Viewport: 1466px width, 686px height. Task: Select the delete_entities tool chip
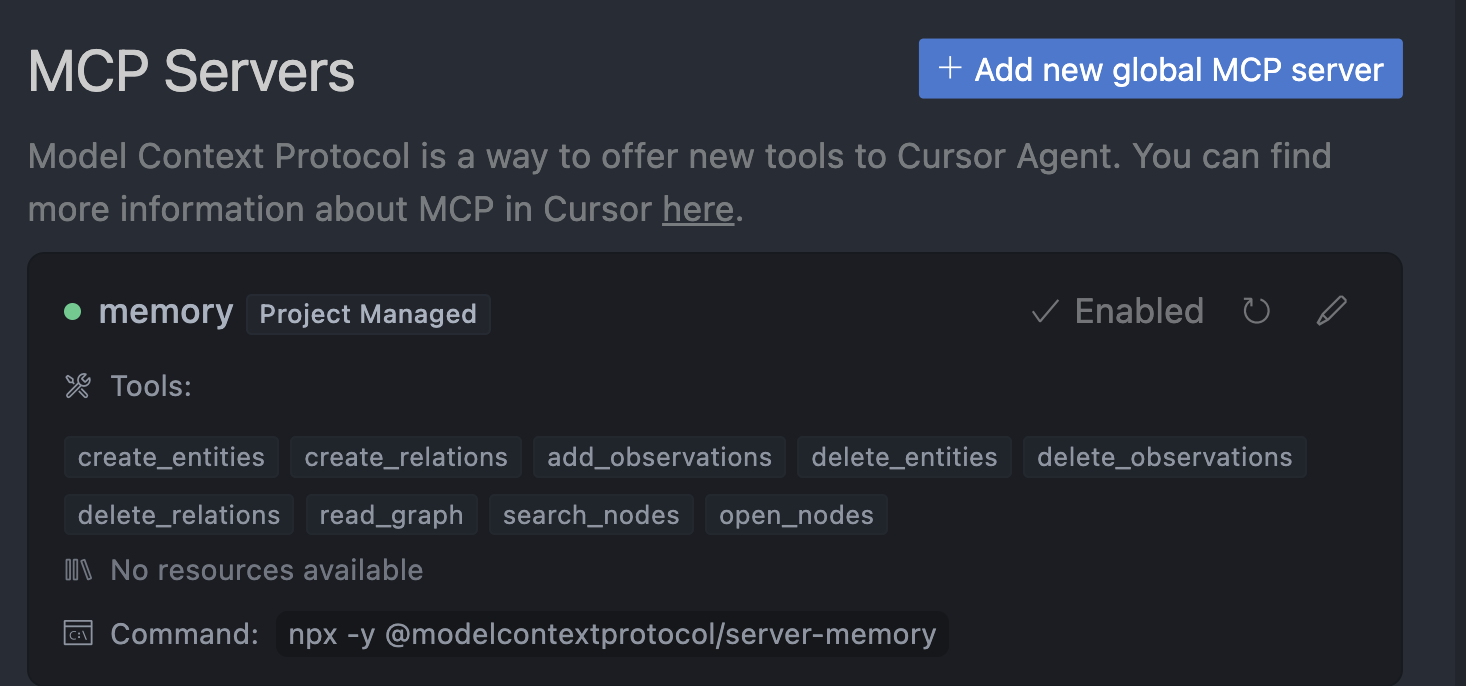point(904,457)
